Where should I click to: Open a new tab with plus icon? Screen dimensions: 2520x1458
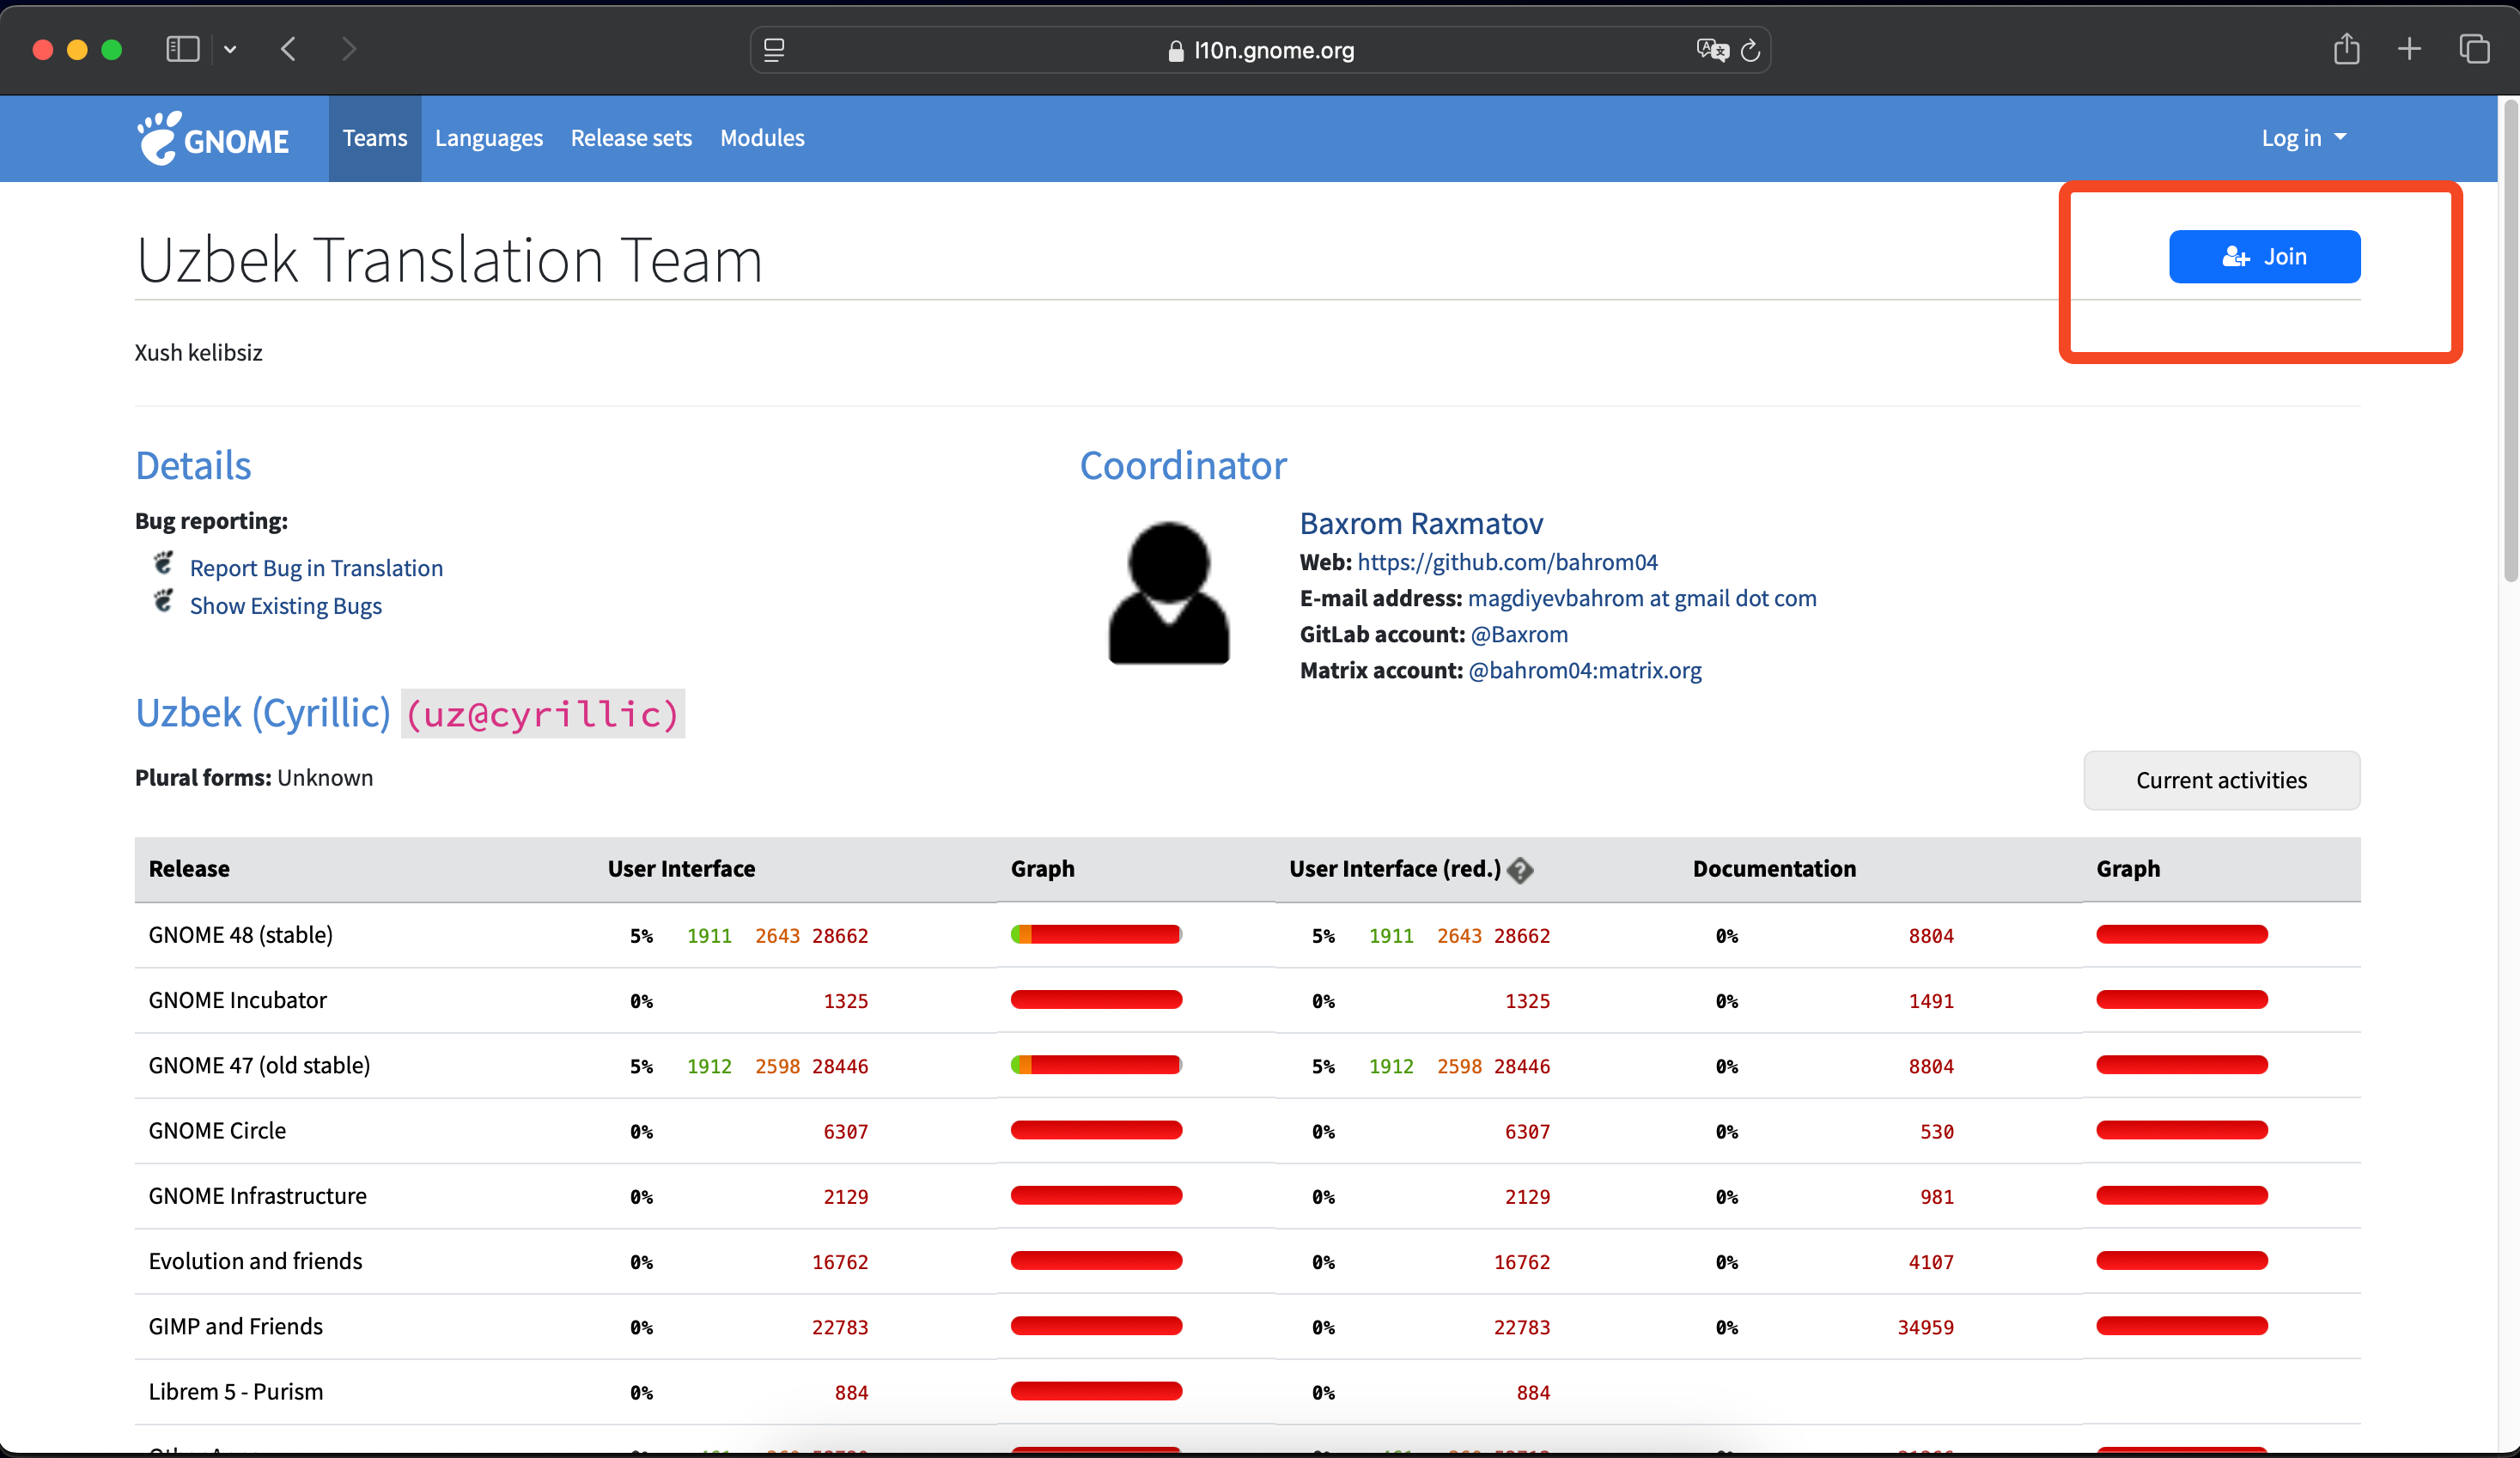[x=2409, y=49]
